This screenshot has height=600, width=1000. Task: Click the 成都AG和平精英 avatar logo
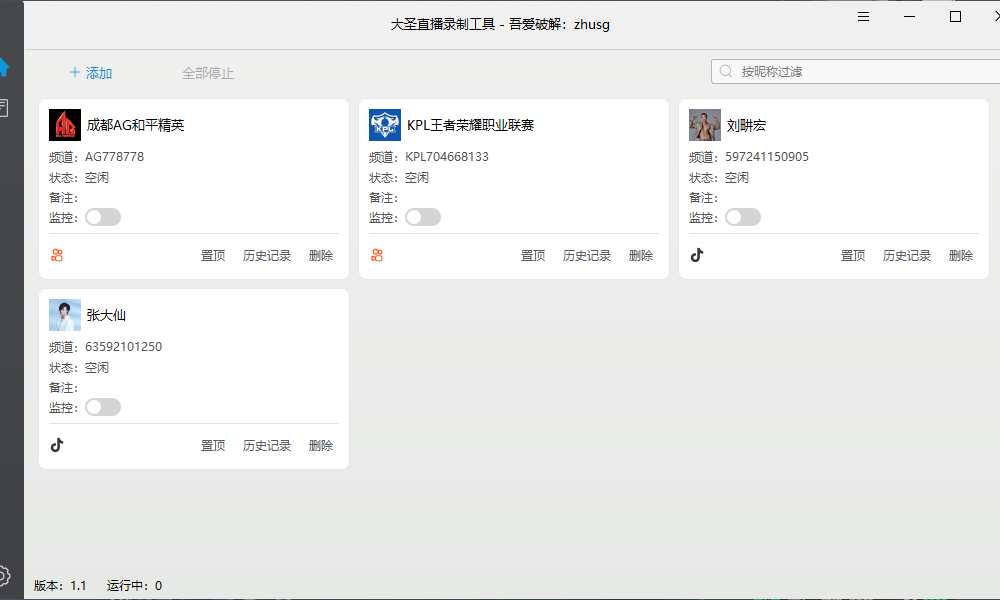coord(65,125)
